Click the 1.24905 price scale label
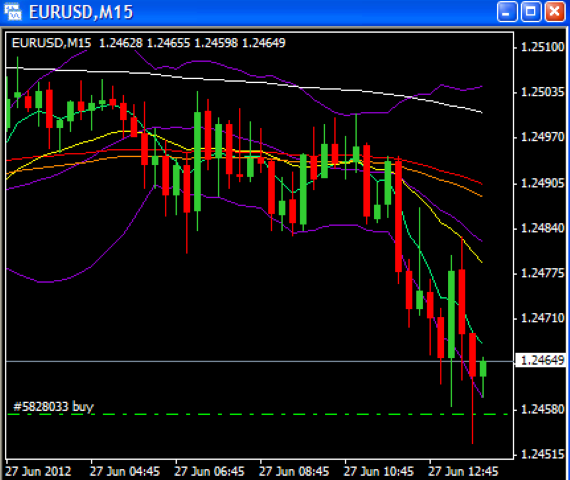 click(542, 183)
